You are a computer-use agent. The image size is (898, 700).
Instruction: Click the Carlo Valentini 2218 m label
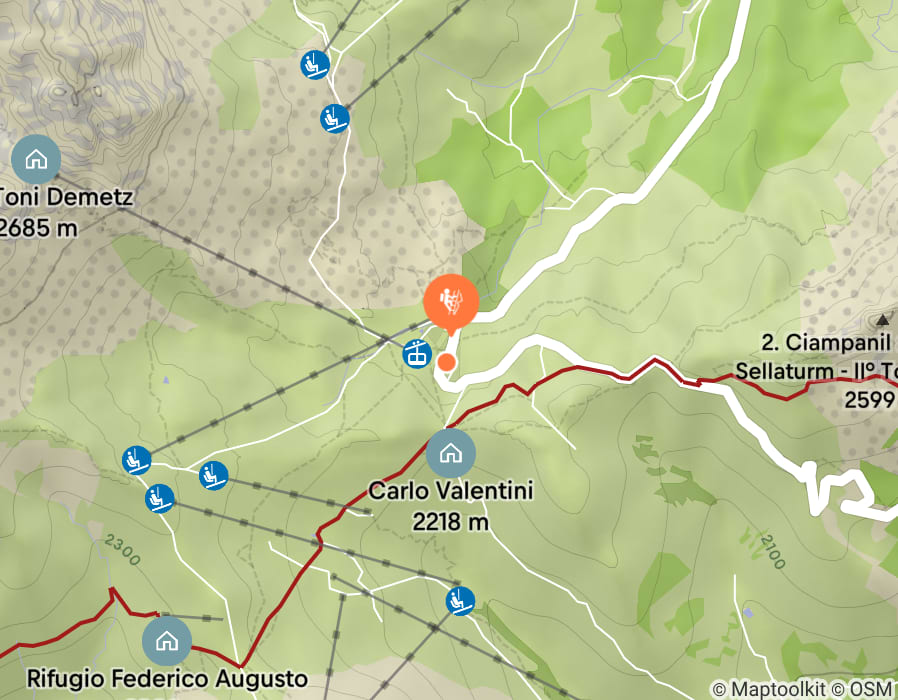click(451, 506)
